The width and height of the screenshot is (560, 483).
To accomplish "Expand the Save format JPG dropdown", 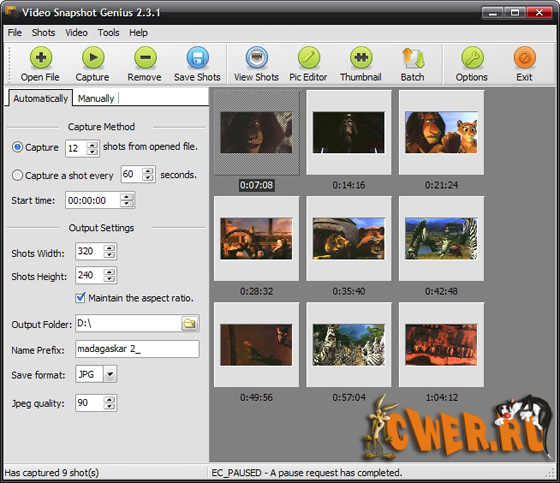I will [x=110, y=374].
